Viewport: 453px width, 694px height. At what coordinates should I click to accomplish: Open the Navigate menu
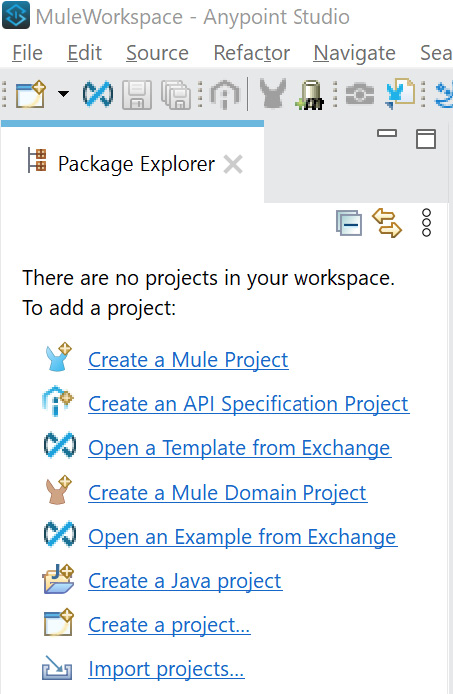(x=355, y=53)
